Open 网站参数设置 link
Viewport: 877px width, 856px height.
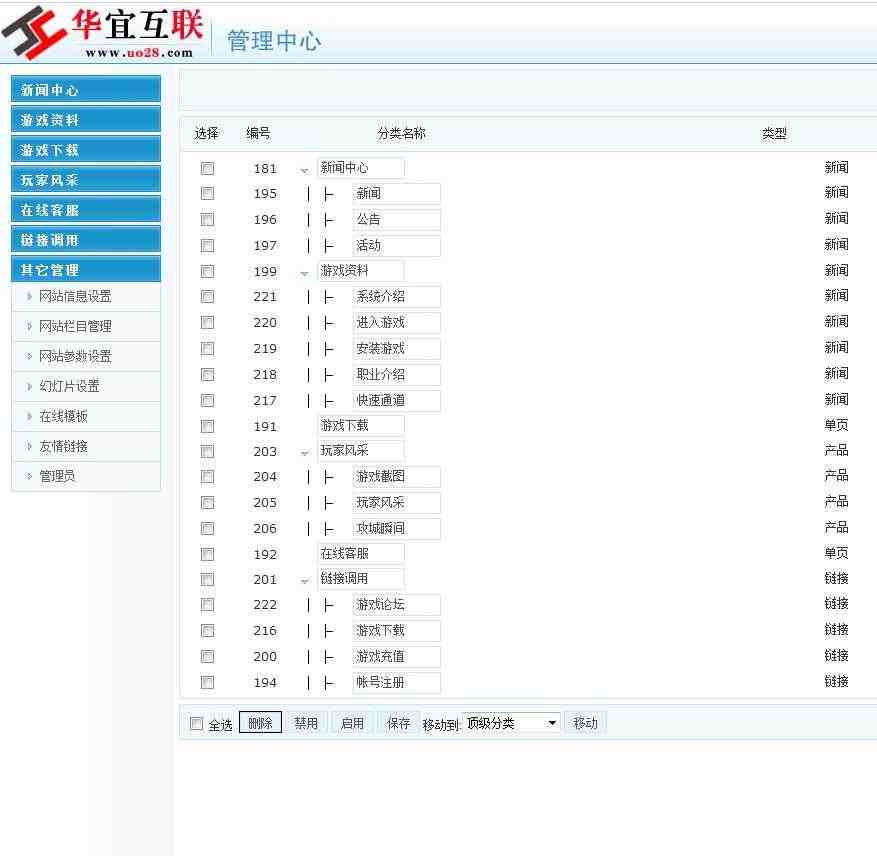[x=75, y=356]
